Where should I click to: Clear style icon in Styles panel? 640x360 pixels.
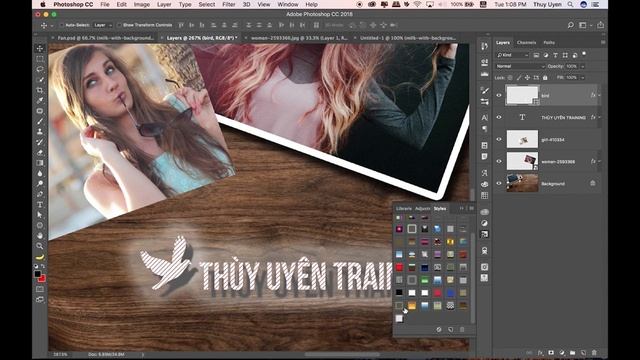click(439, 329)
